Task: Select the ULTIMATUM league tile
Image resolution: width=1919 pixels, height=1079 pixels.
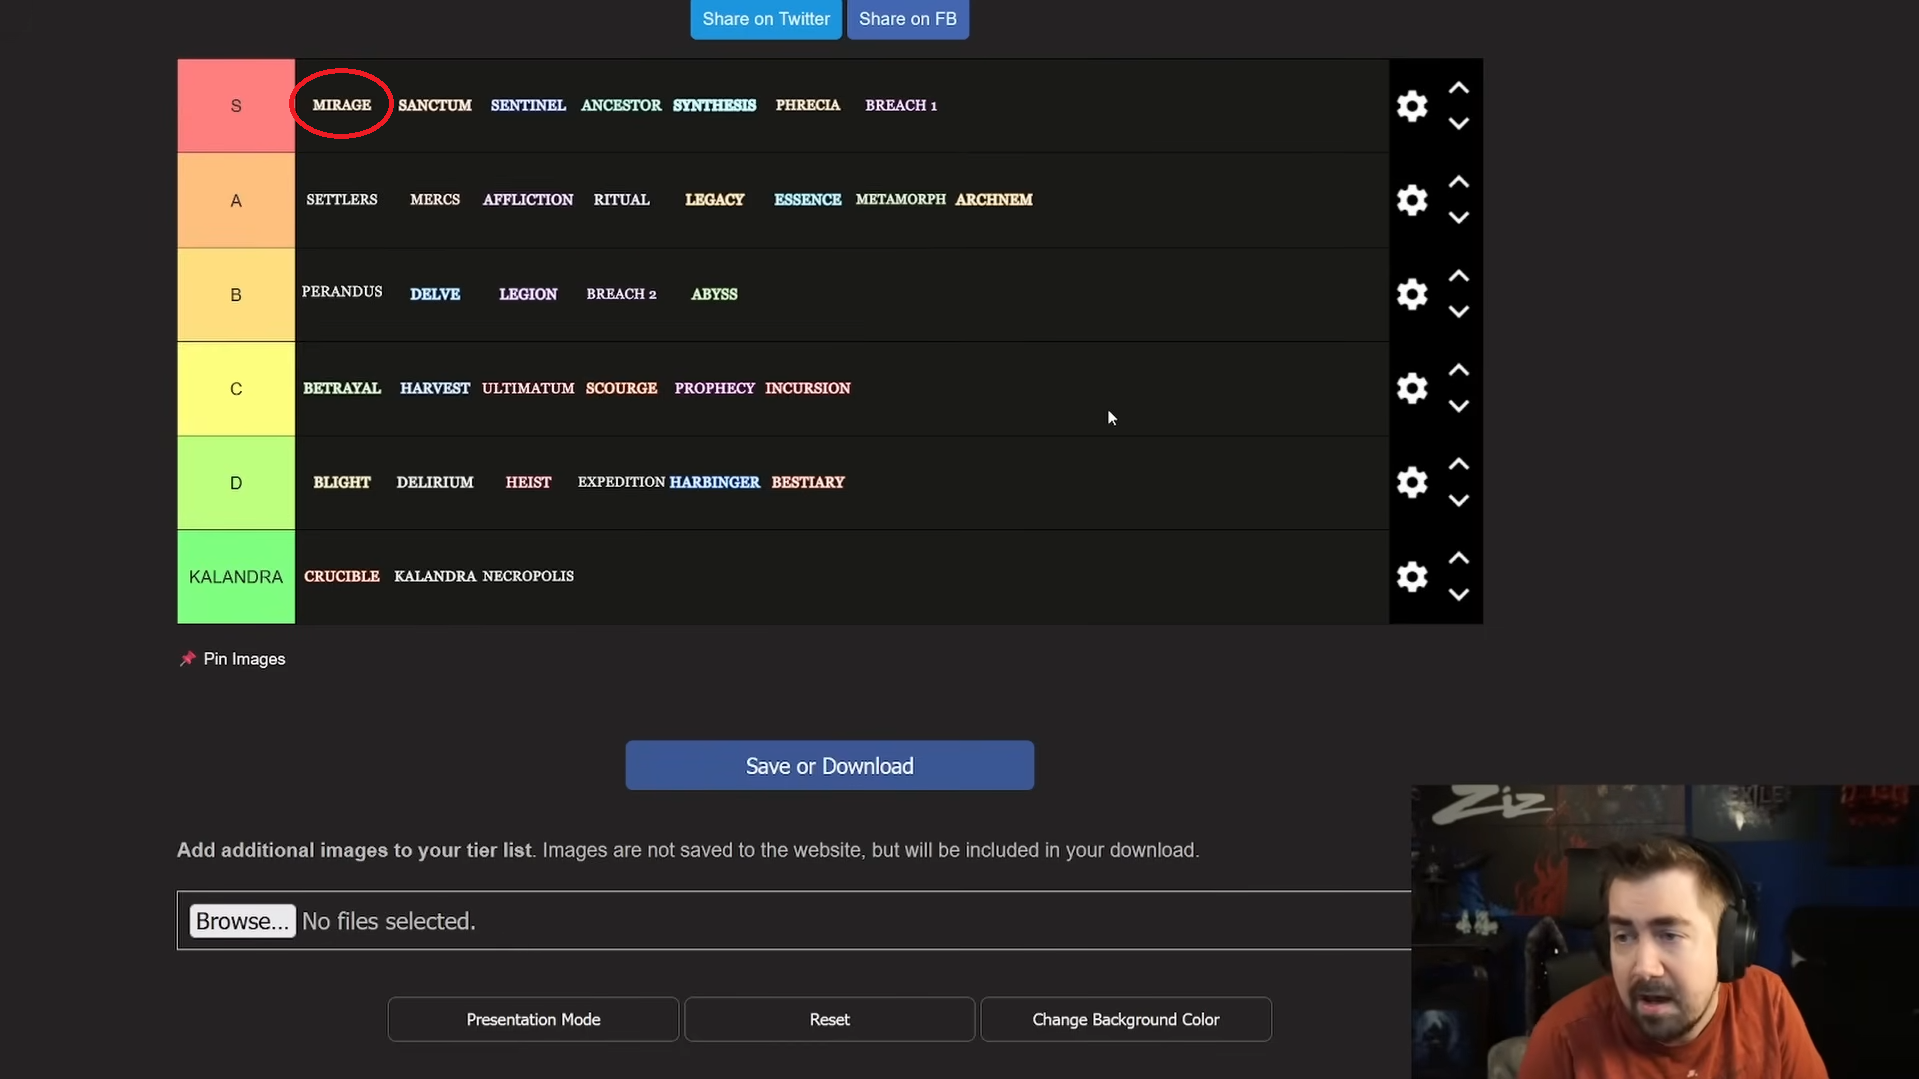Action: click(528, 388)
